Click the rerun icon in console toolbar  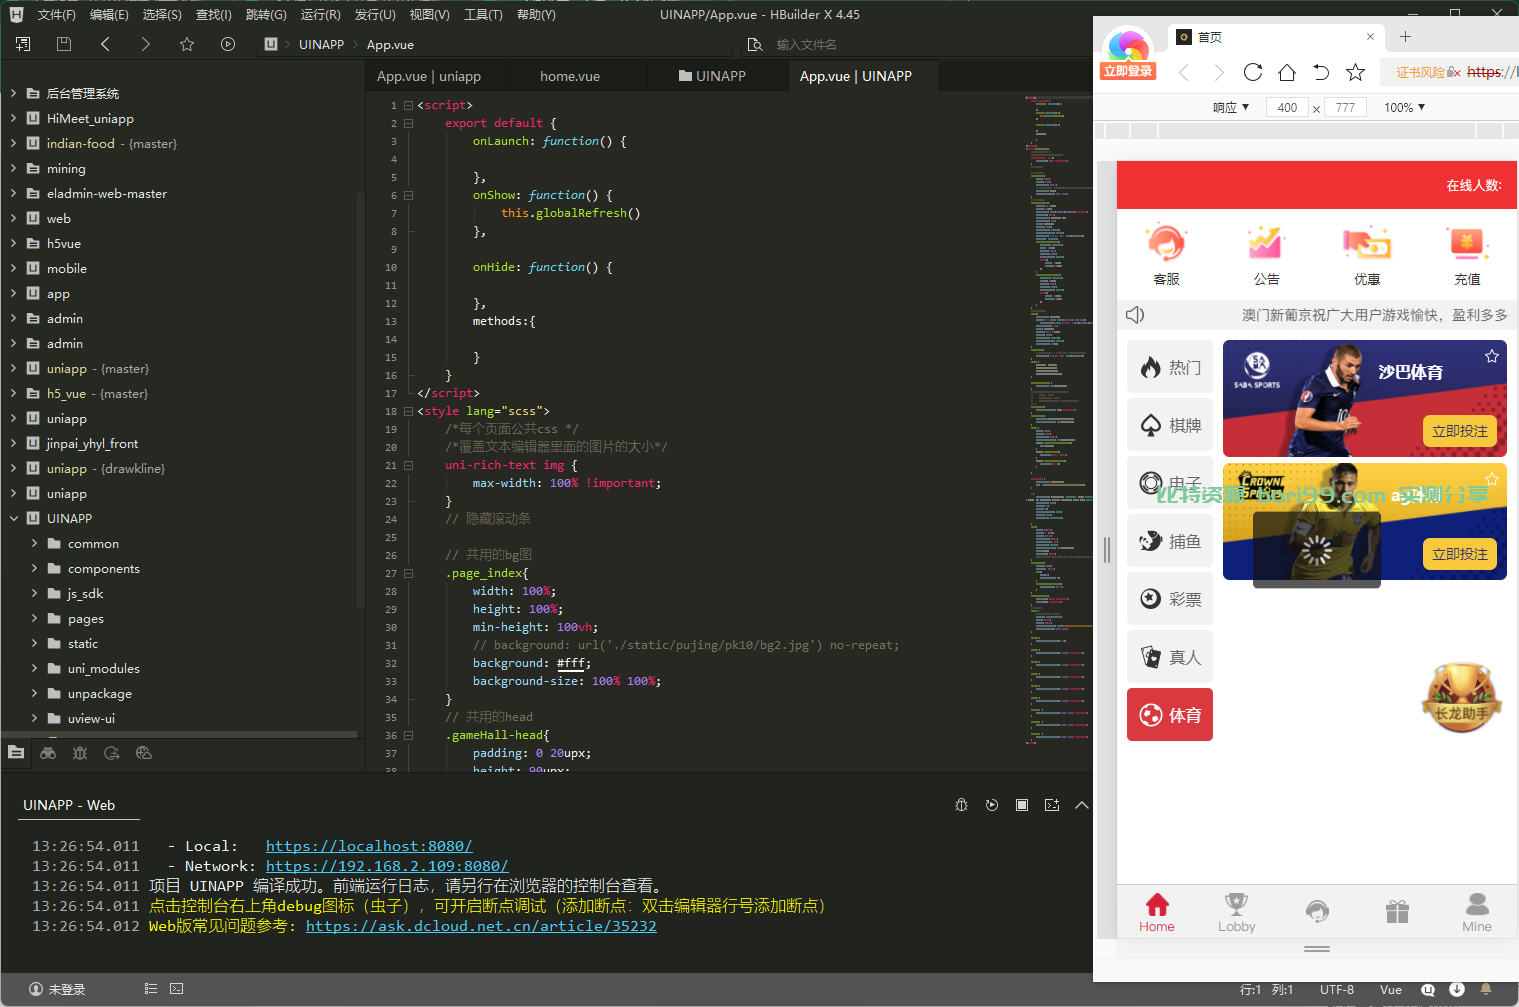point(992,805)
